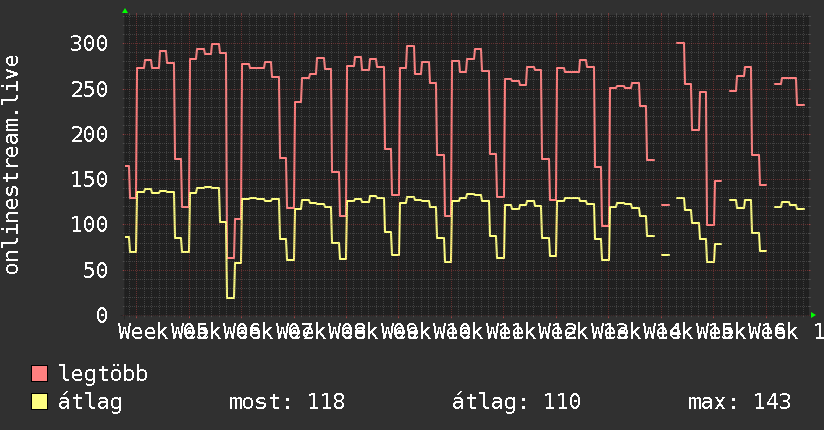Click the 200 y-axis label
824x430 pixels.
pos(89,134)
